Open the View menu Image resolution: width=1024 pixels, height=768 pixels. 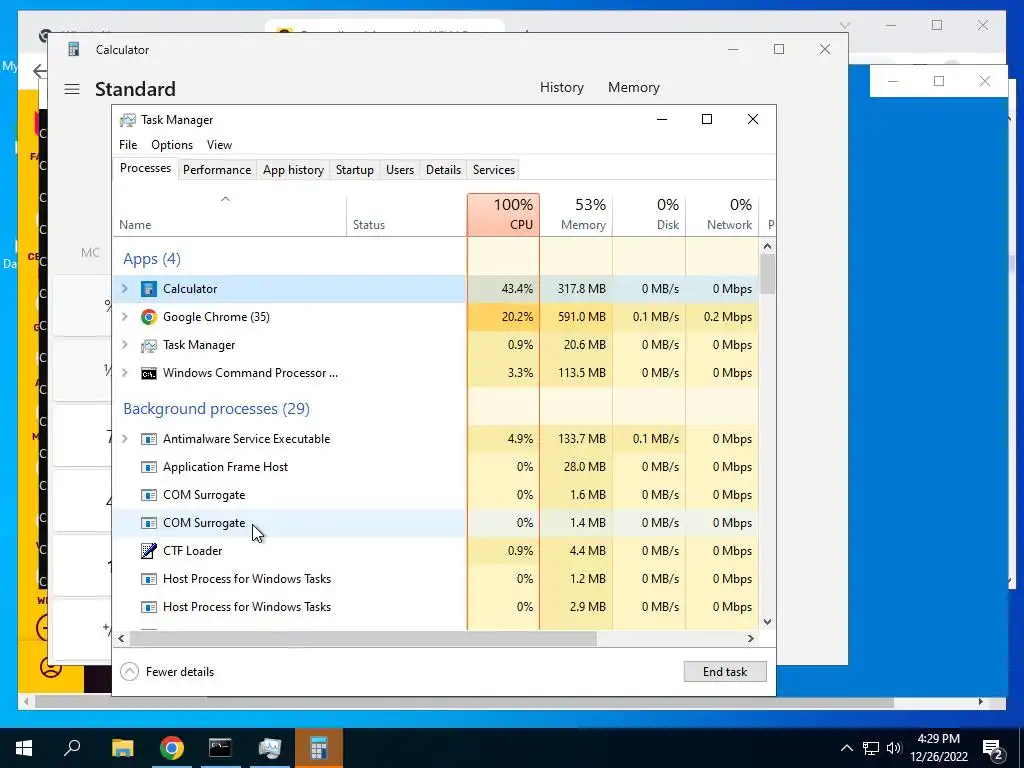(219, 145)
